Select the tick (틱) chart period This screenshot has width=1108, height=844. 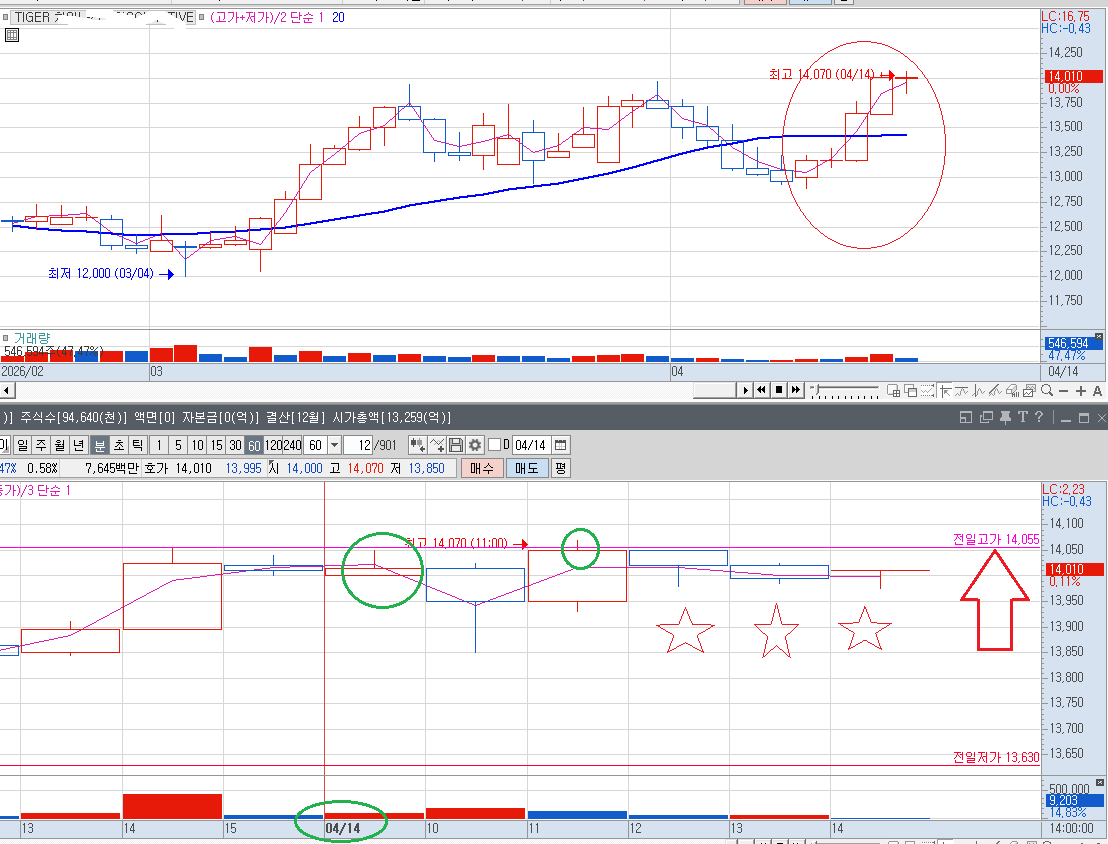click(x=137, y=445)
